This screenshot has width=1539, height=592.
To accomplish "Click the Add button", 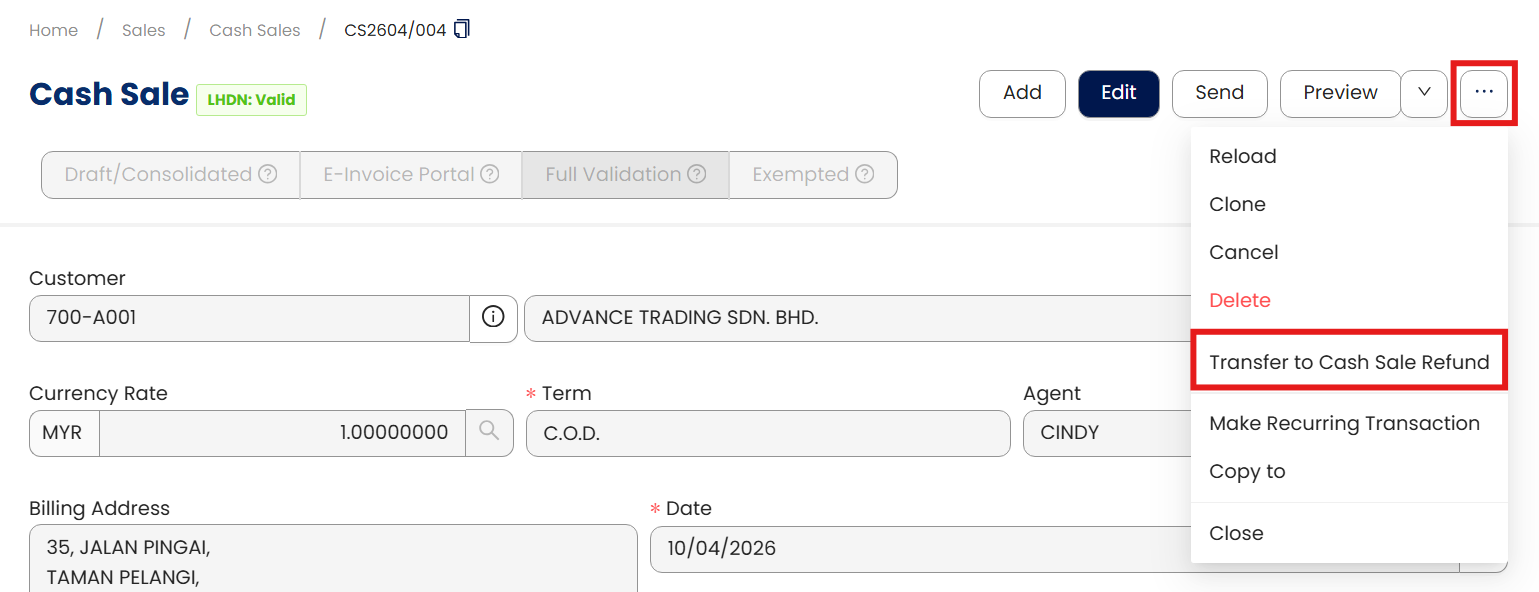I will pos(1022,93).
